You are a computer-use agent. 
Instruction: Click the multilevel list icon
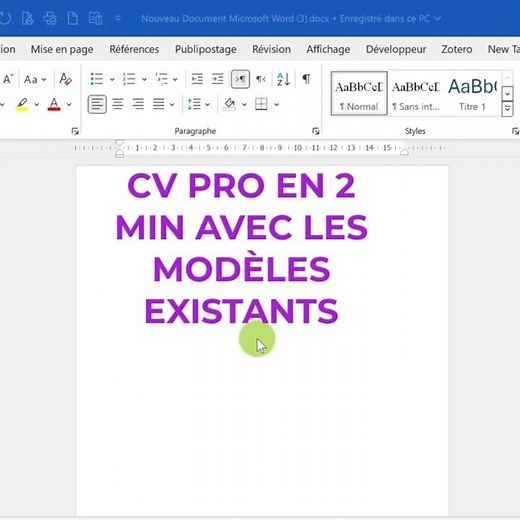162,79
